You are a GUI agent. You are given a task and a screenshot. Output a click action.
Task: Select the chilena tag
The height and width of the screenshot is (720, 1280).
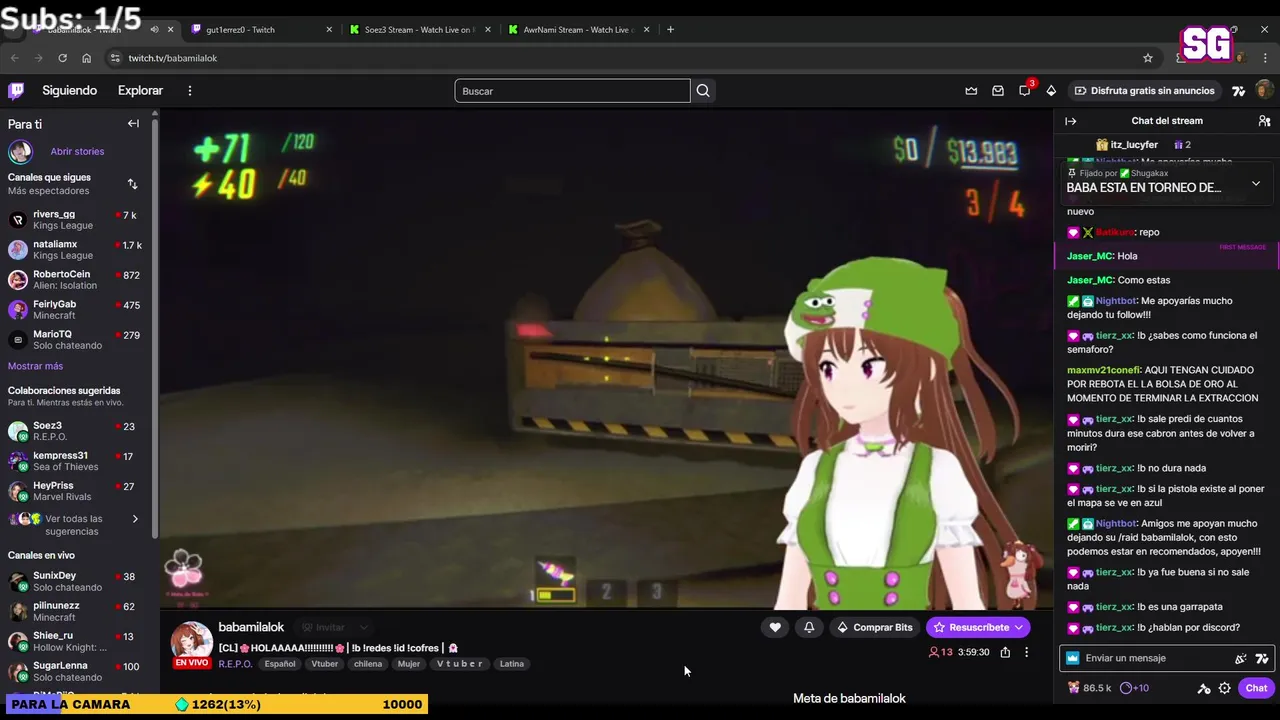click(368, 664)
